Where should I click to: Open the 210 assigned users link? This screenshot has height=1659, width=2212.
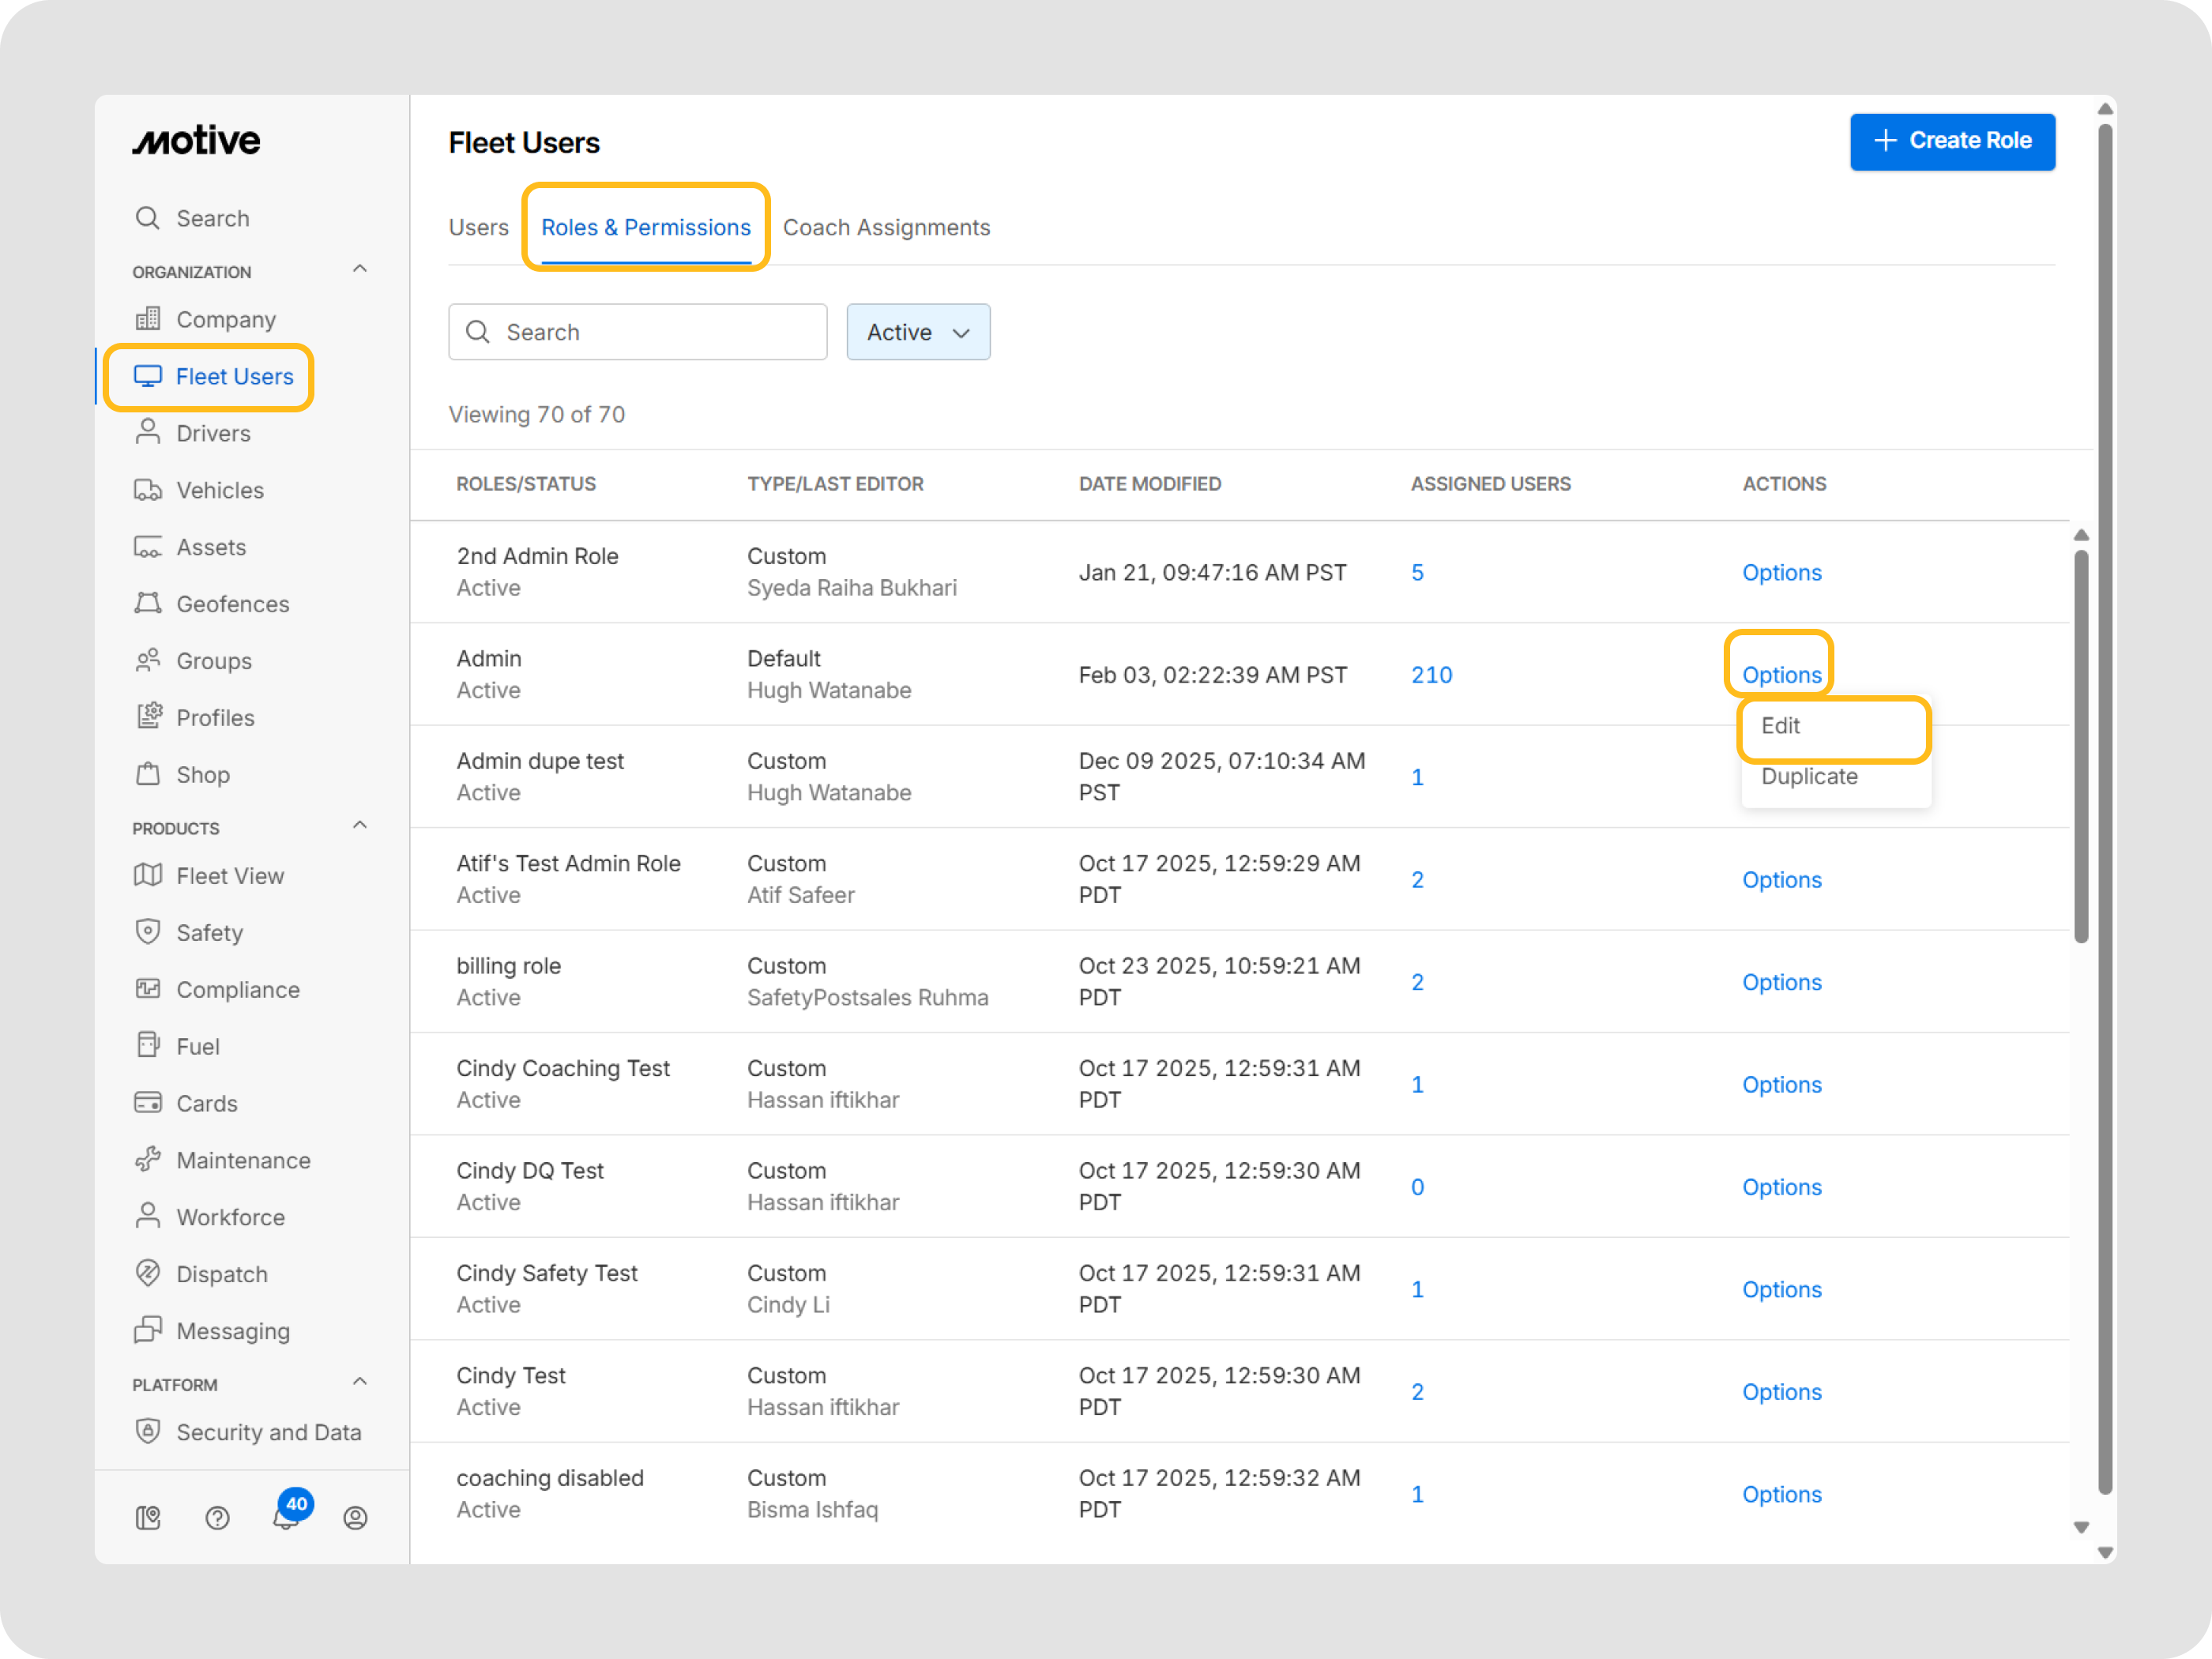tap(1431, 675)
